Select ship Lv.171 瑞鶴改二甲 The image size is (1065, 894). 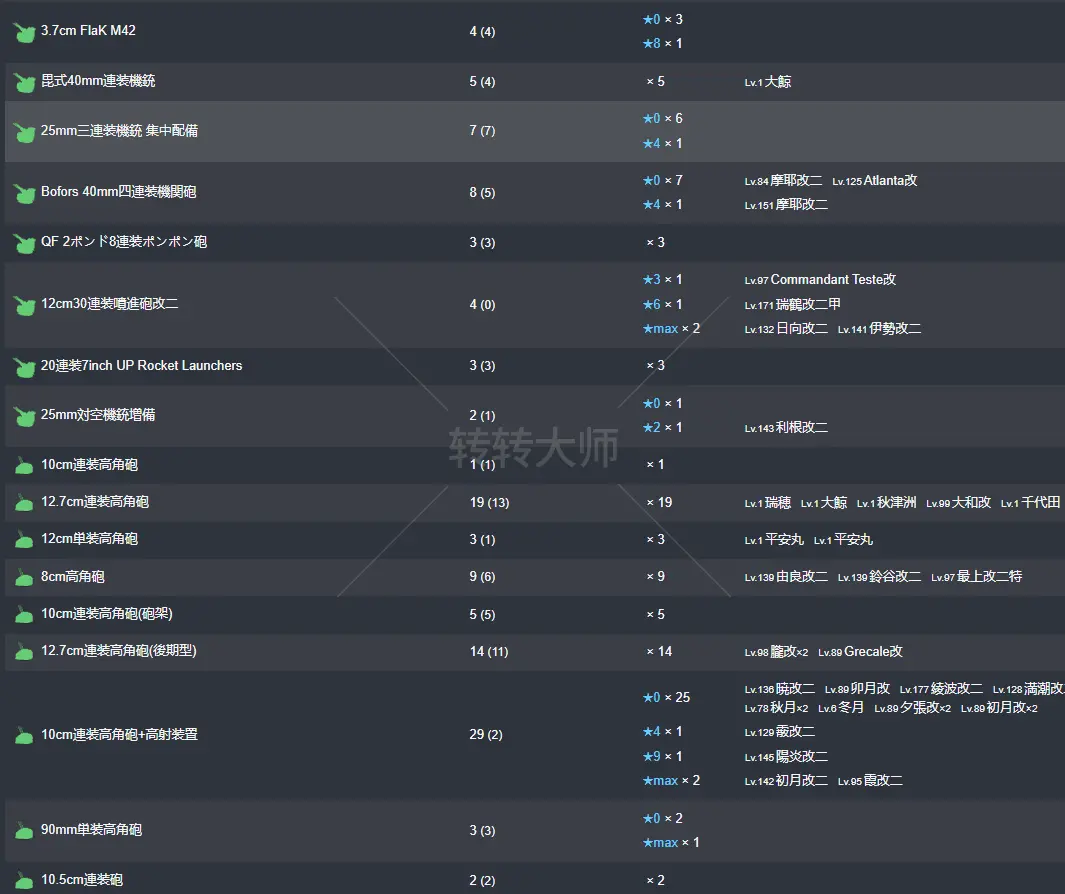(x=792, y=304)
